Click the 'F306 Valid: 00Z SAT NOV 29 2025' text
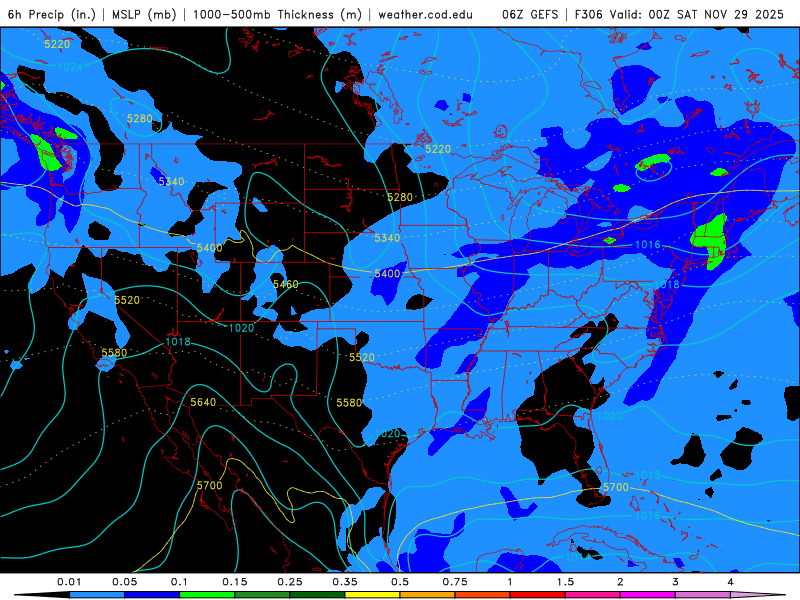The image size is (800, 600). coord(679,14)
